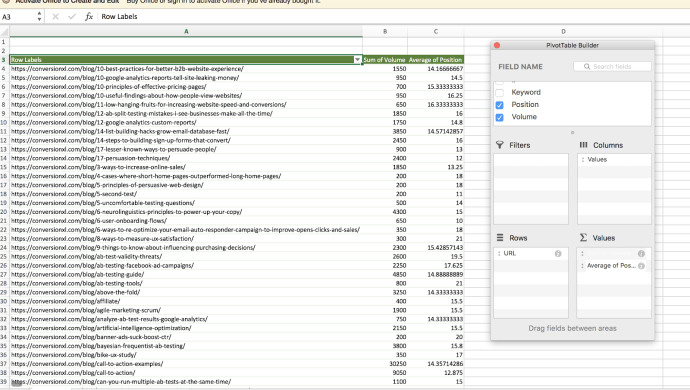690x390 pixels.
Task: Click the 10-google-analytics-reports URL cell
Action: (x=186, y=77)
